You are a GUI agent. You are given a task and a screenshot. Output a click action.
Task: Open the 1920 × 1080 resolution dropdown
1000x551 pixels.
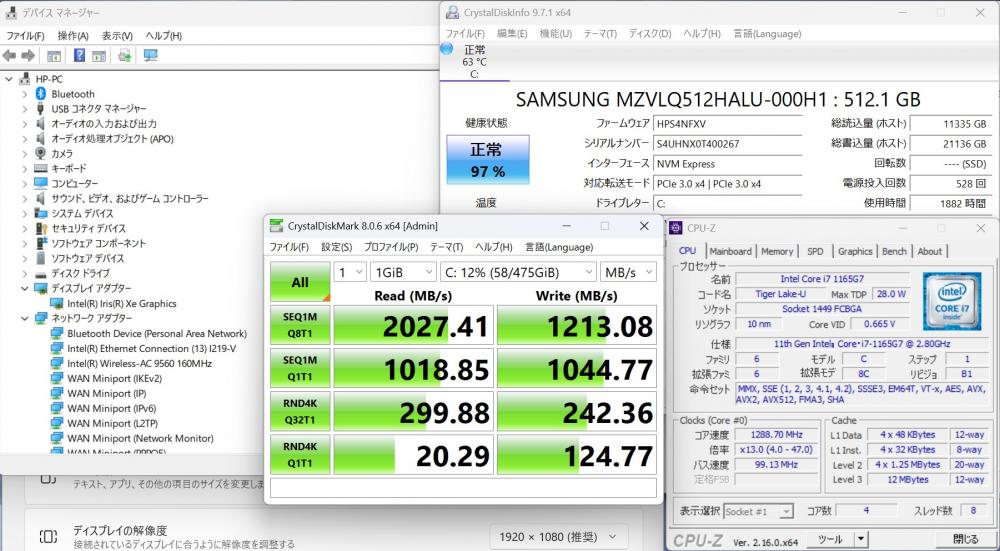pos(559,536)
